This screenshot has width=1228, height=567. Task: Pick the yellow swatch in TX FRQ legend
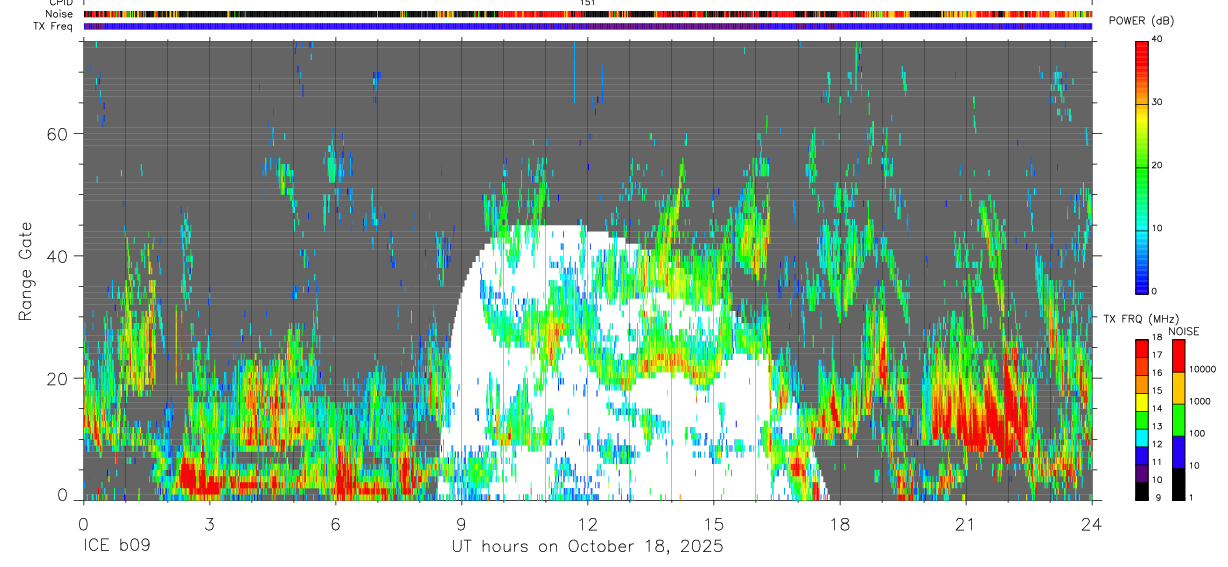pos(1142,402)
